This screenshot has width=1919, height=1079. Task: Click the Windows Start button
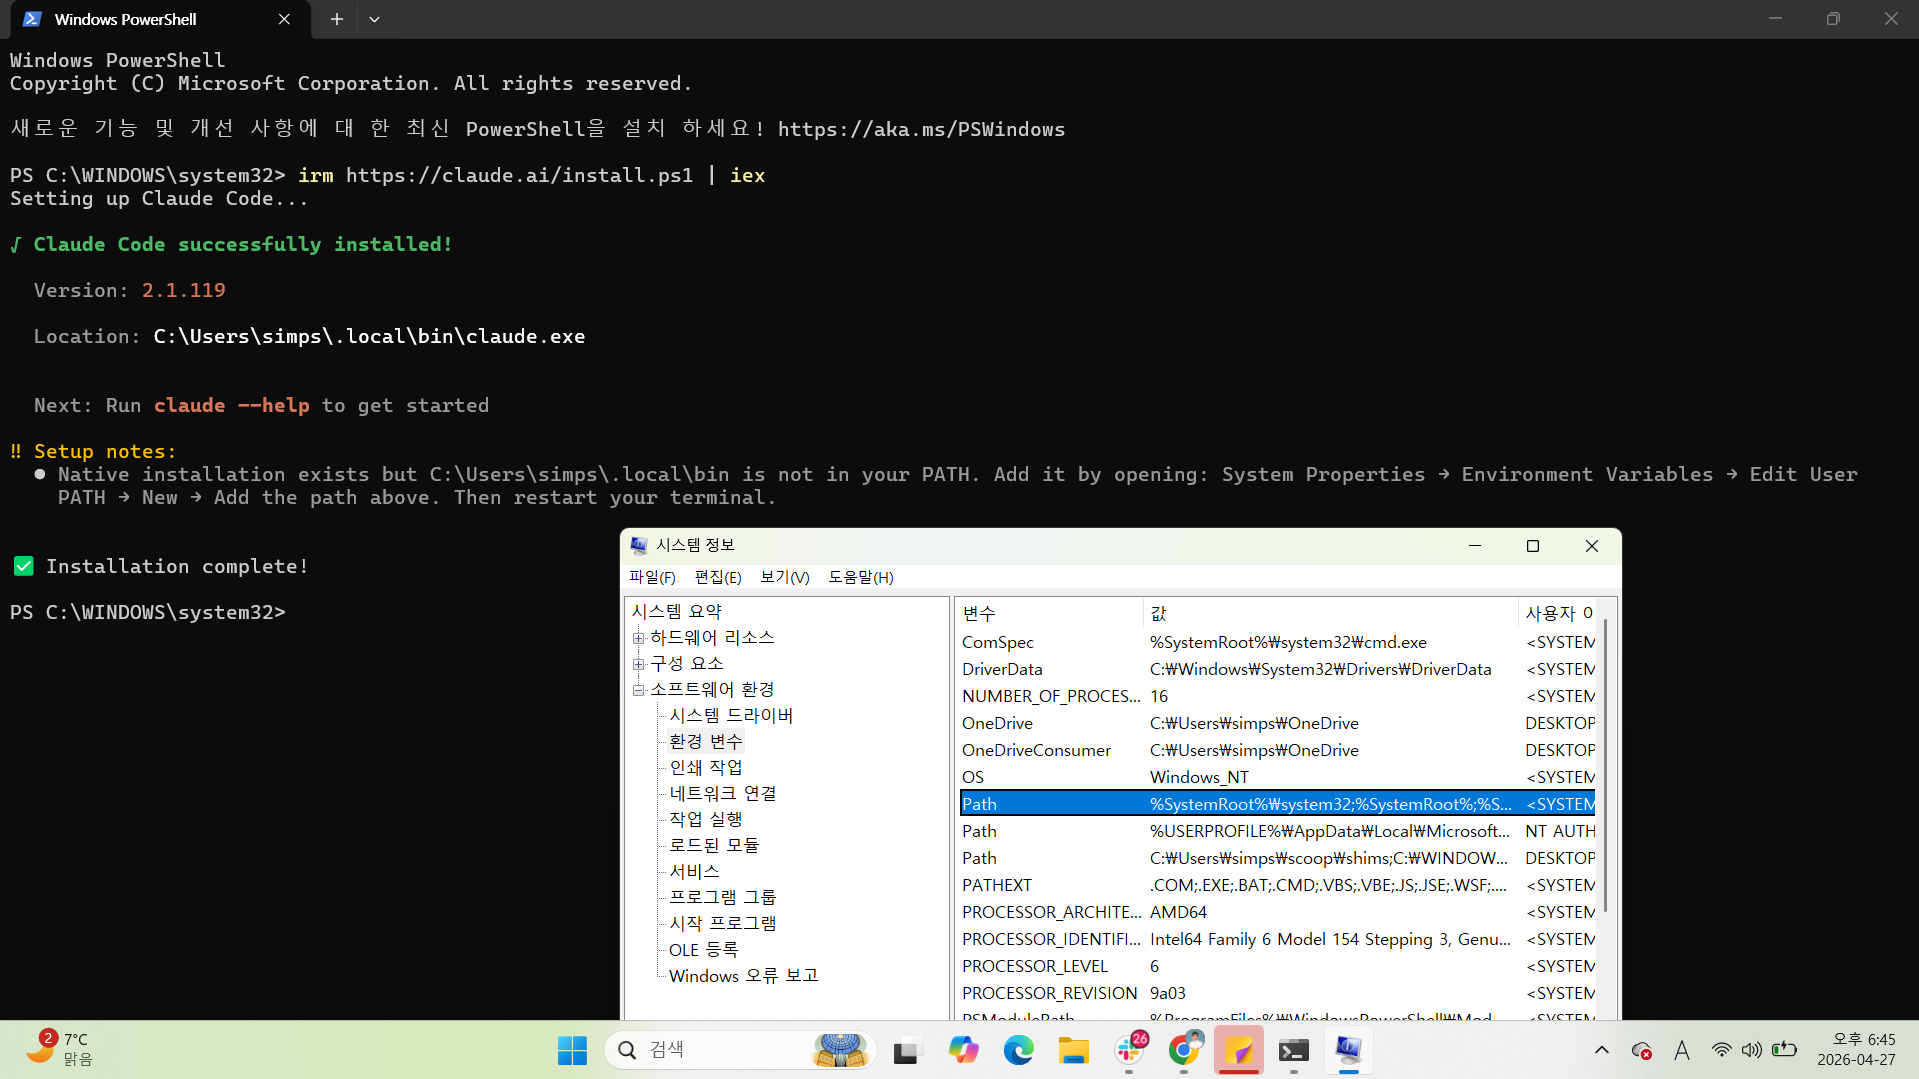[x=572, y=1050]
